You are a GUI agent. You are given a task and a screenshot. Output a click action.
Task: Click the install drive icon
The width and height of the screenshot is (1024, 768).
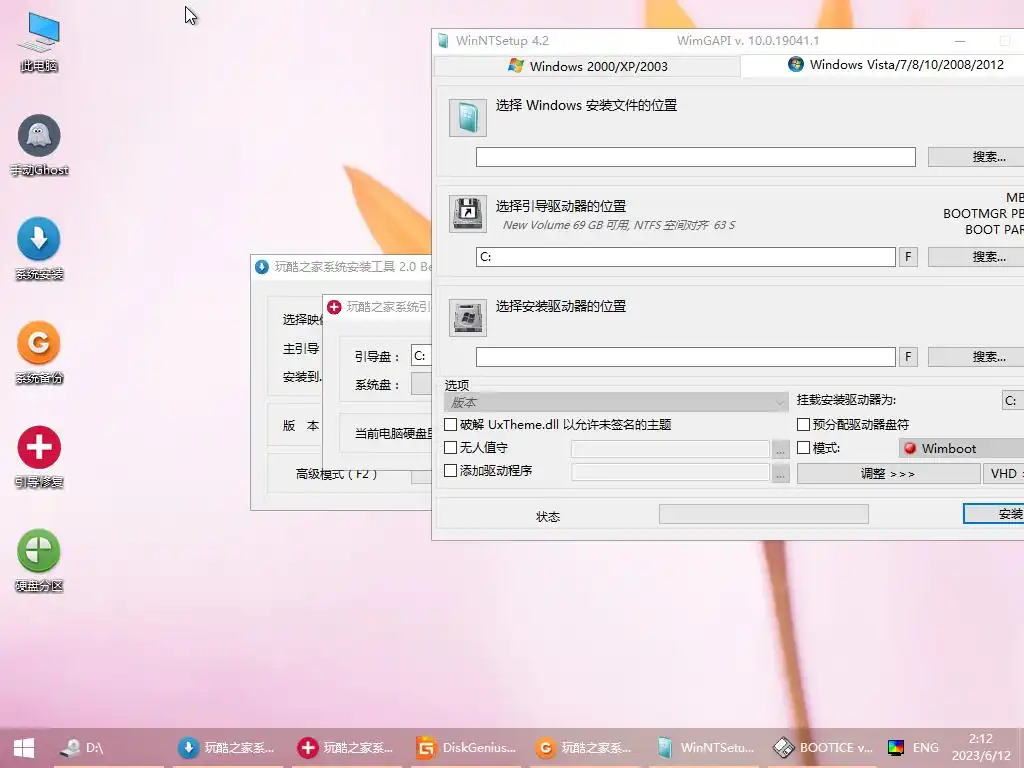[468, 317]
